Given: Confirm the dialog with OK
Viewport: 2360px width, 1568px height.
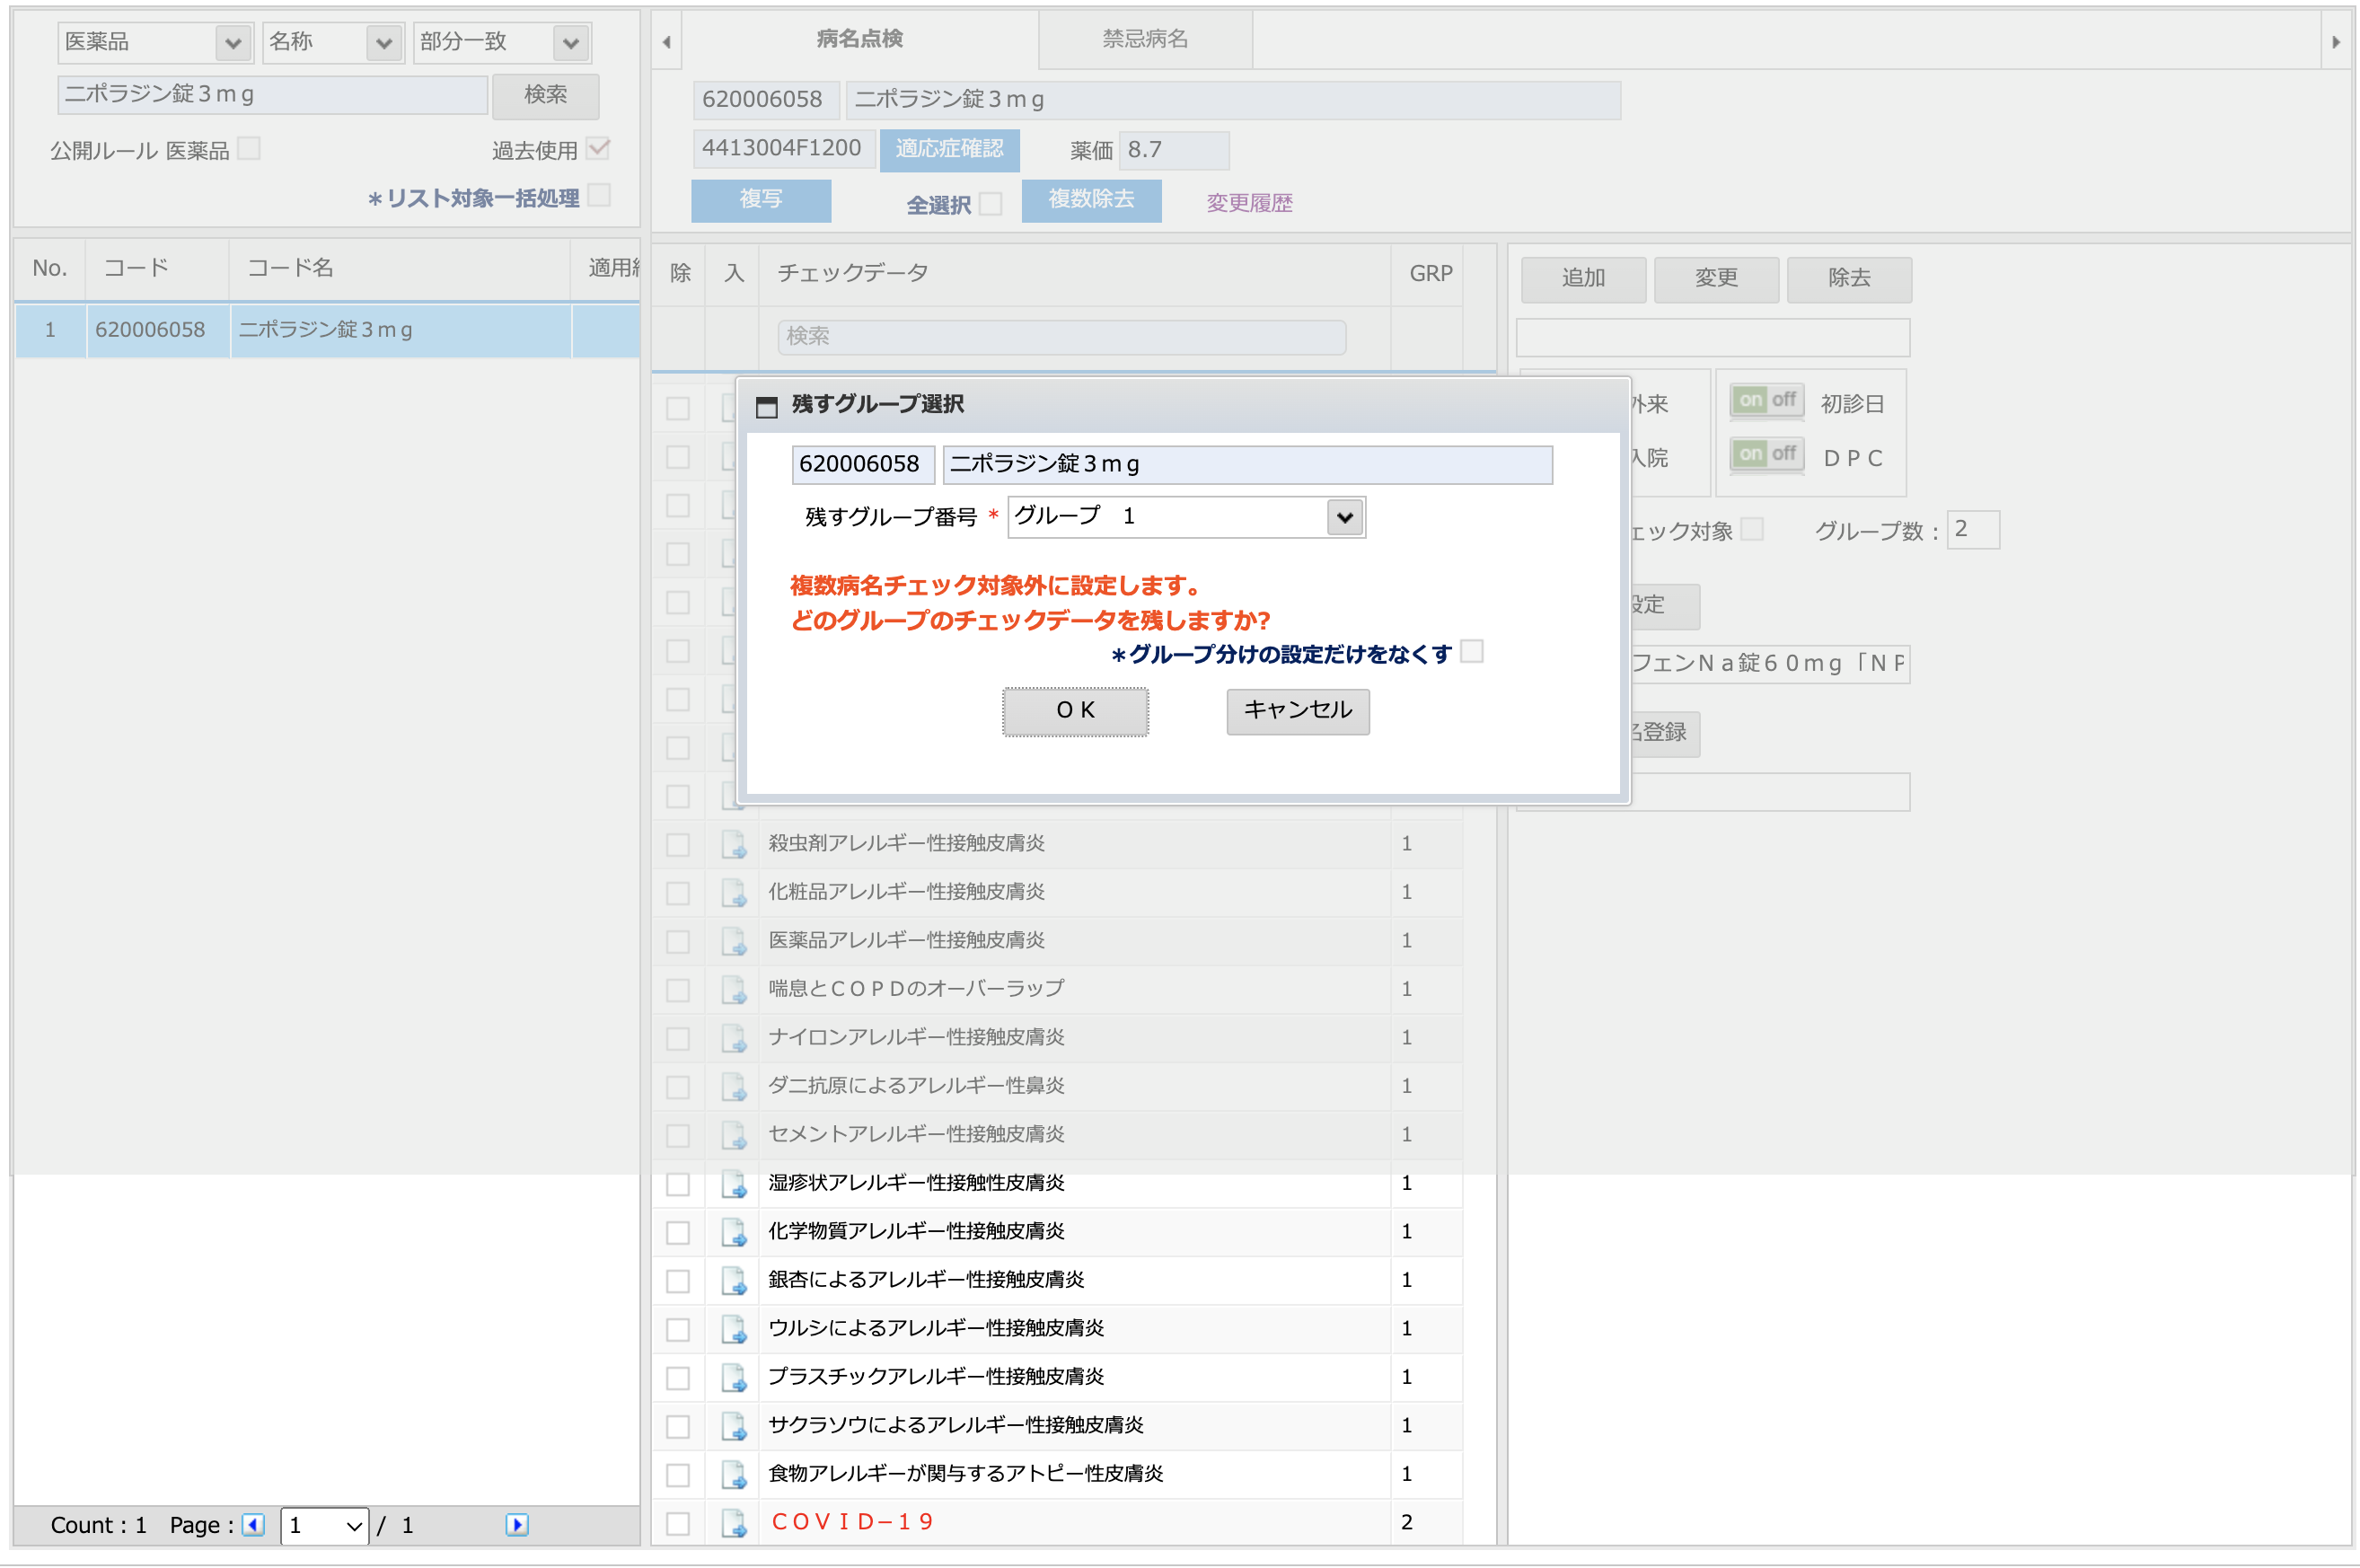Looking at the screenshot, I should coord(1075,711).
